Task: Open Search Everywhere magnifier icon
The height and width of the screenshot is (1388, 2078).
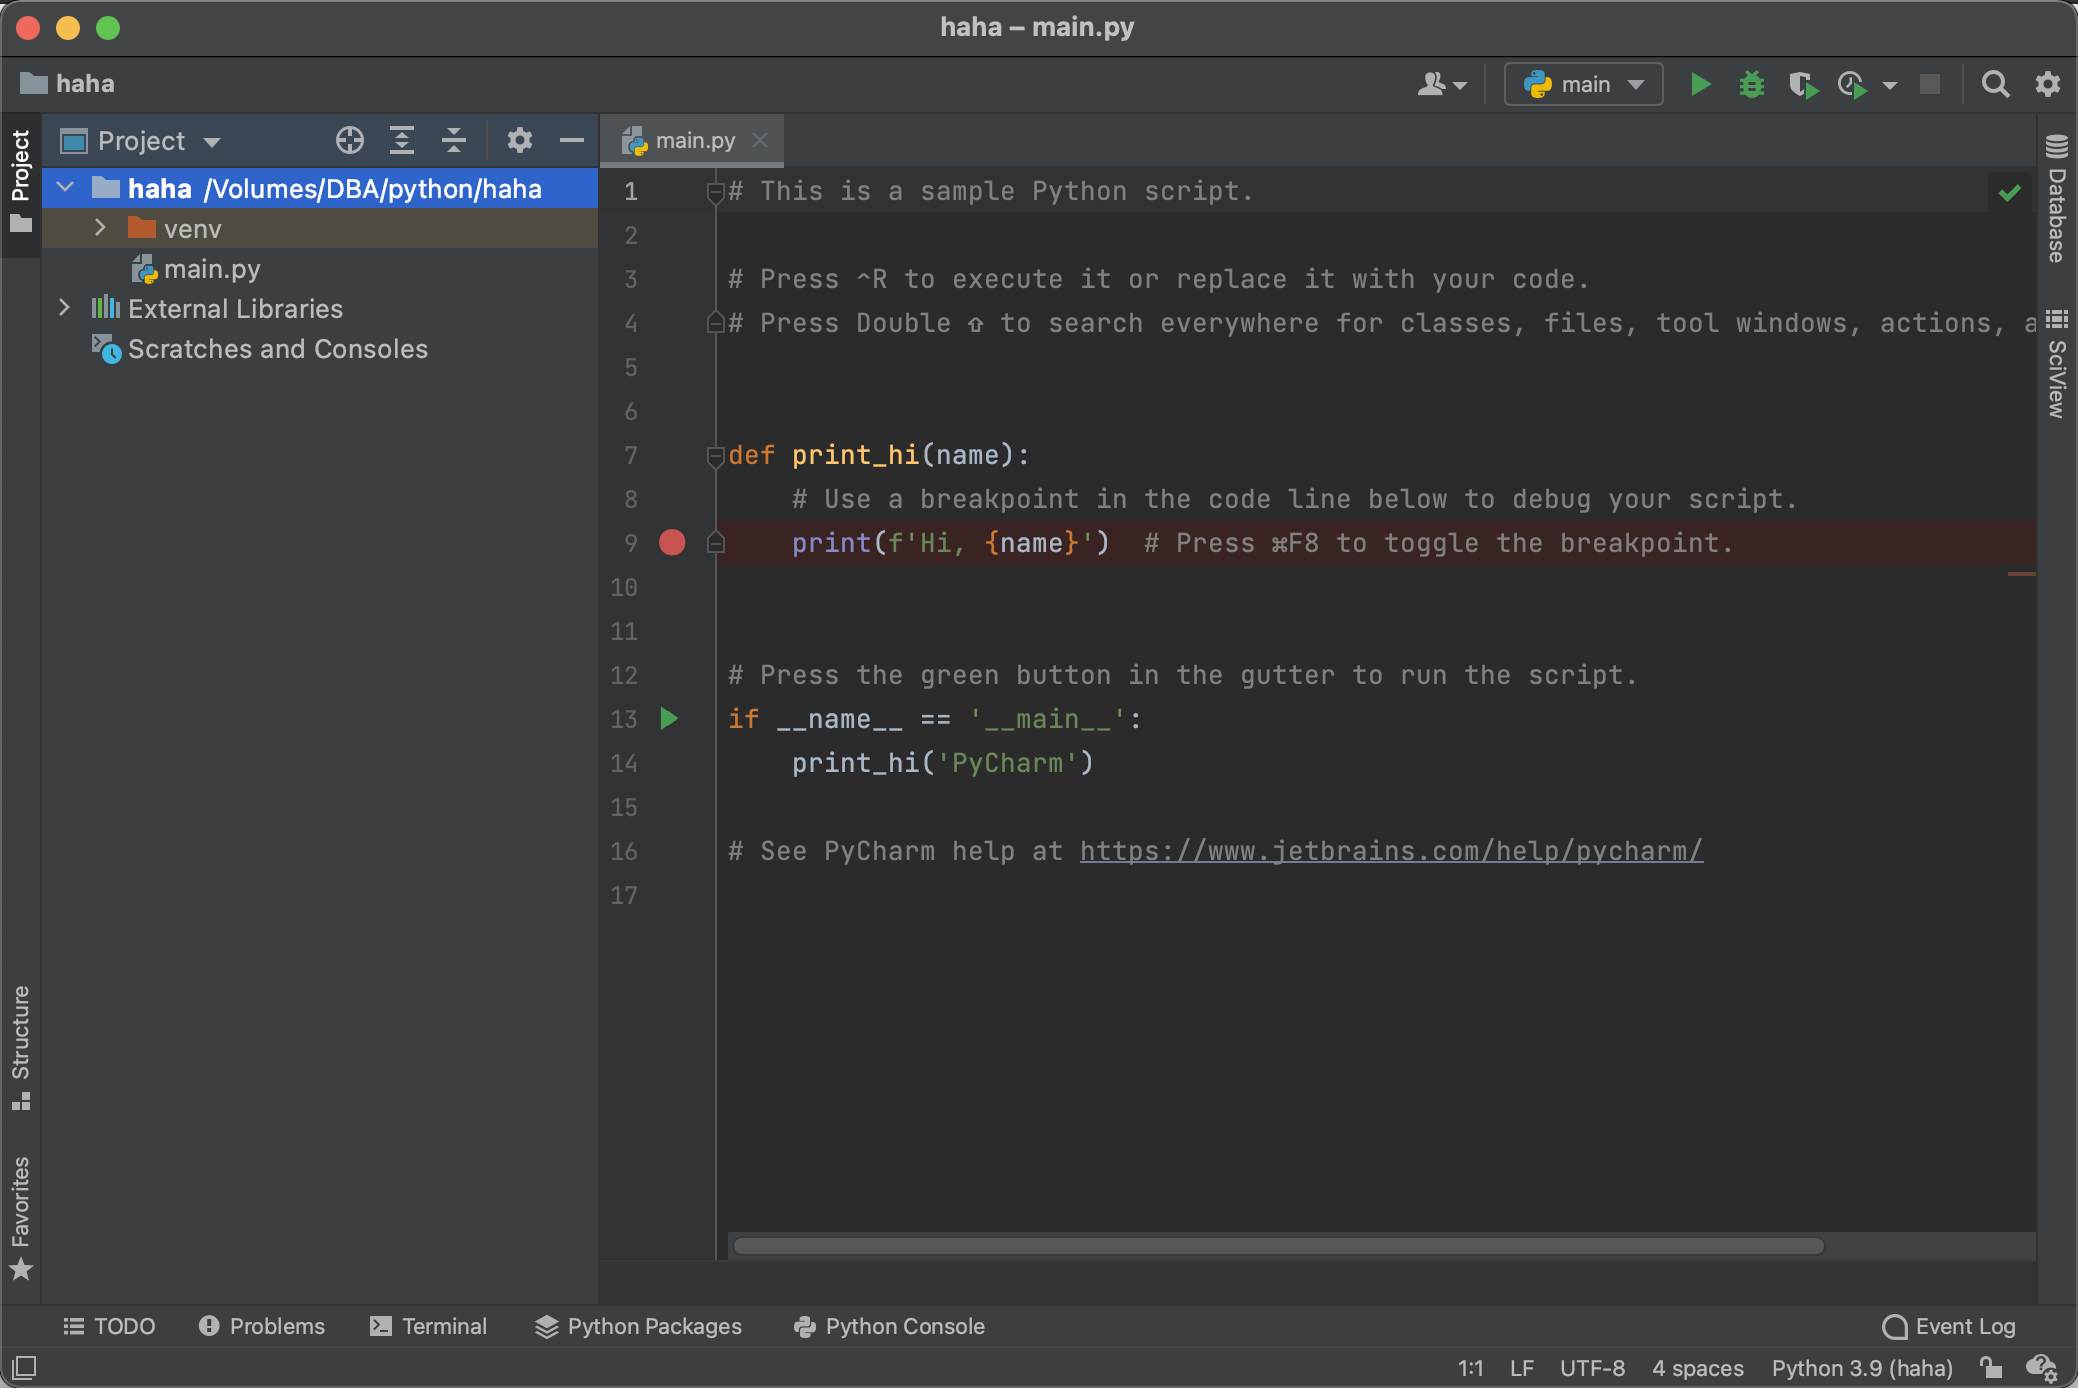Action: point(1995,84)
